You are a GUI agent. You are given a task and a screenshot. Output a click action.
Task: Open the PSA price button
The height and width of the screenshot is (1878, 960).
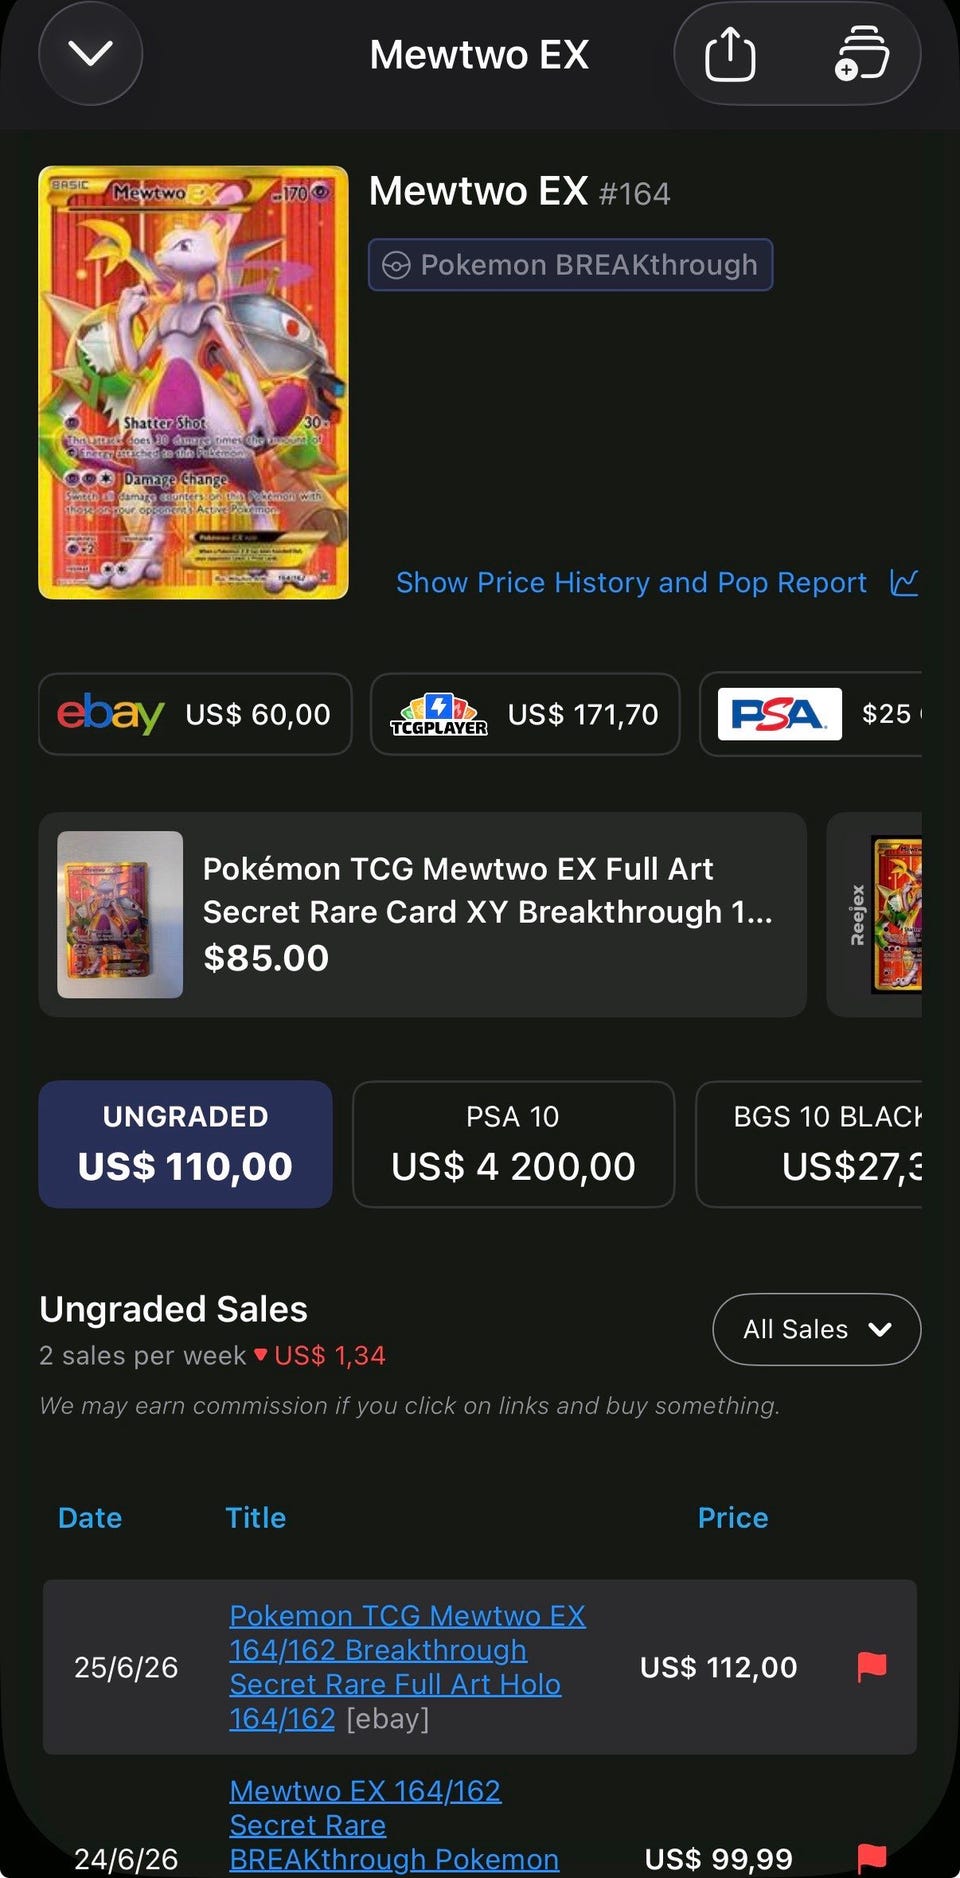[x=810, y=714]
